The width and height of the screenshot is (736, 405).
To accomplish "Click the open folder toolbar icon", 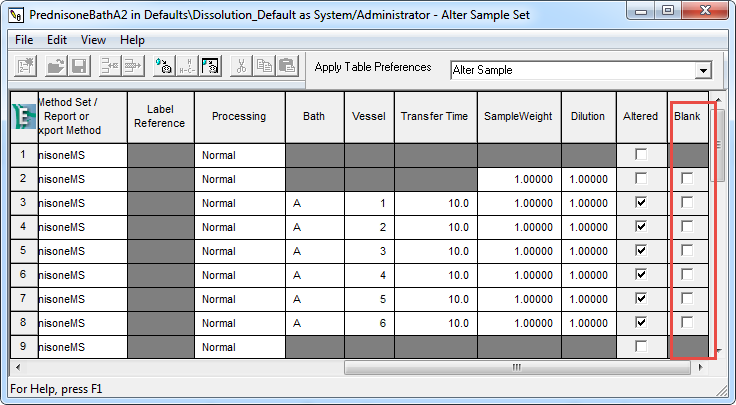I will 56,66.
